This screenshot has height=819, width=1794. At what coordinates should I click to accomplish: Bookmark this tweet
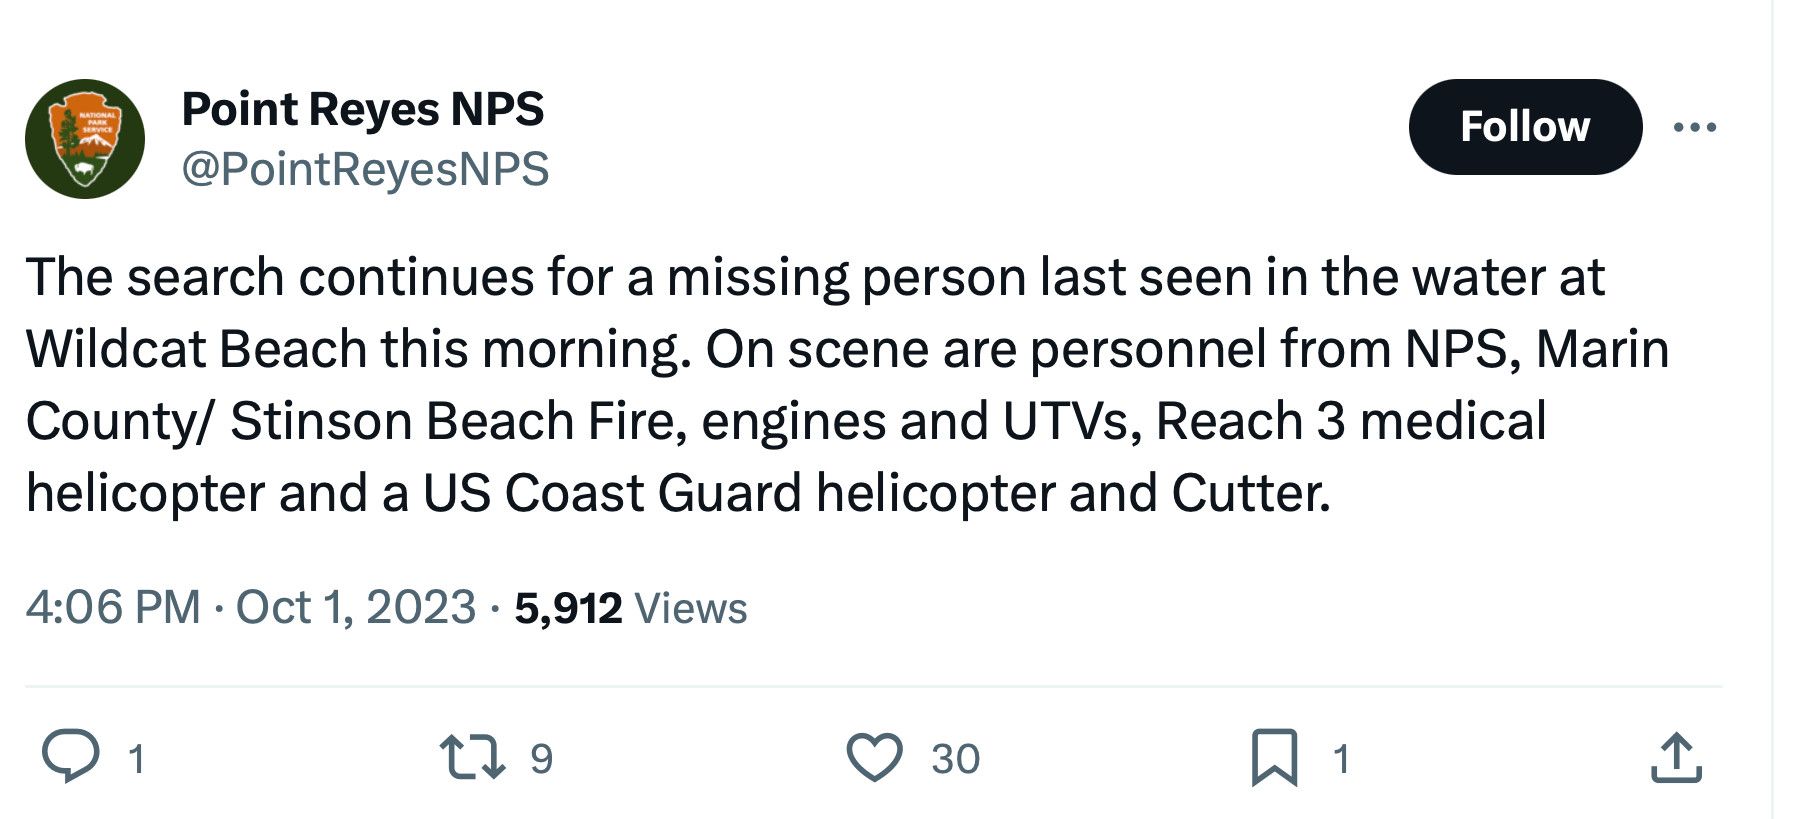(1275, 757)
